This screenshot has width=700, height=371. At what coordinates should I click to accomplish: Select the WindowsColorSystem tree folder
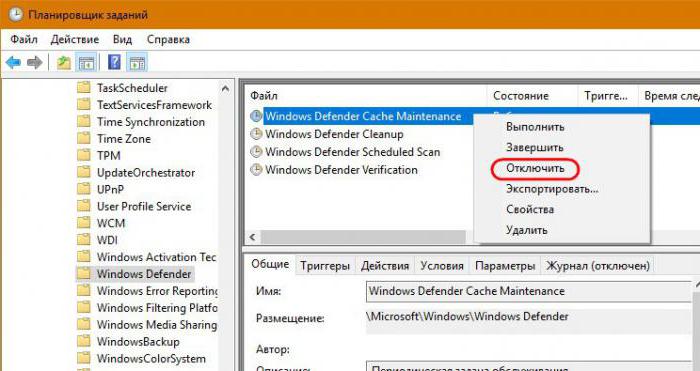(x=151, y=358)
